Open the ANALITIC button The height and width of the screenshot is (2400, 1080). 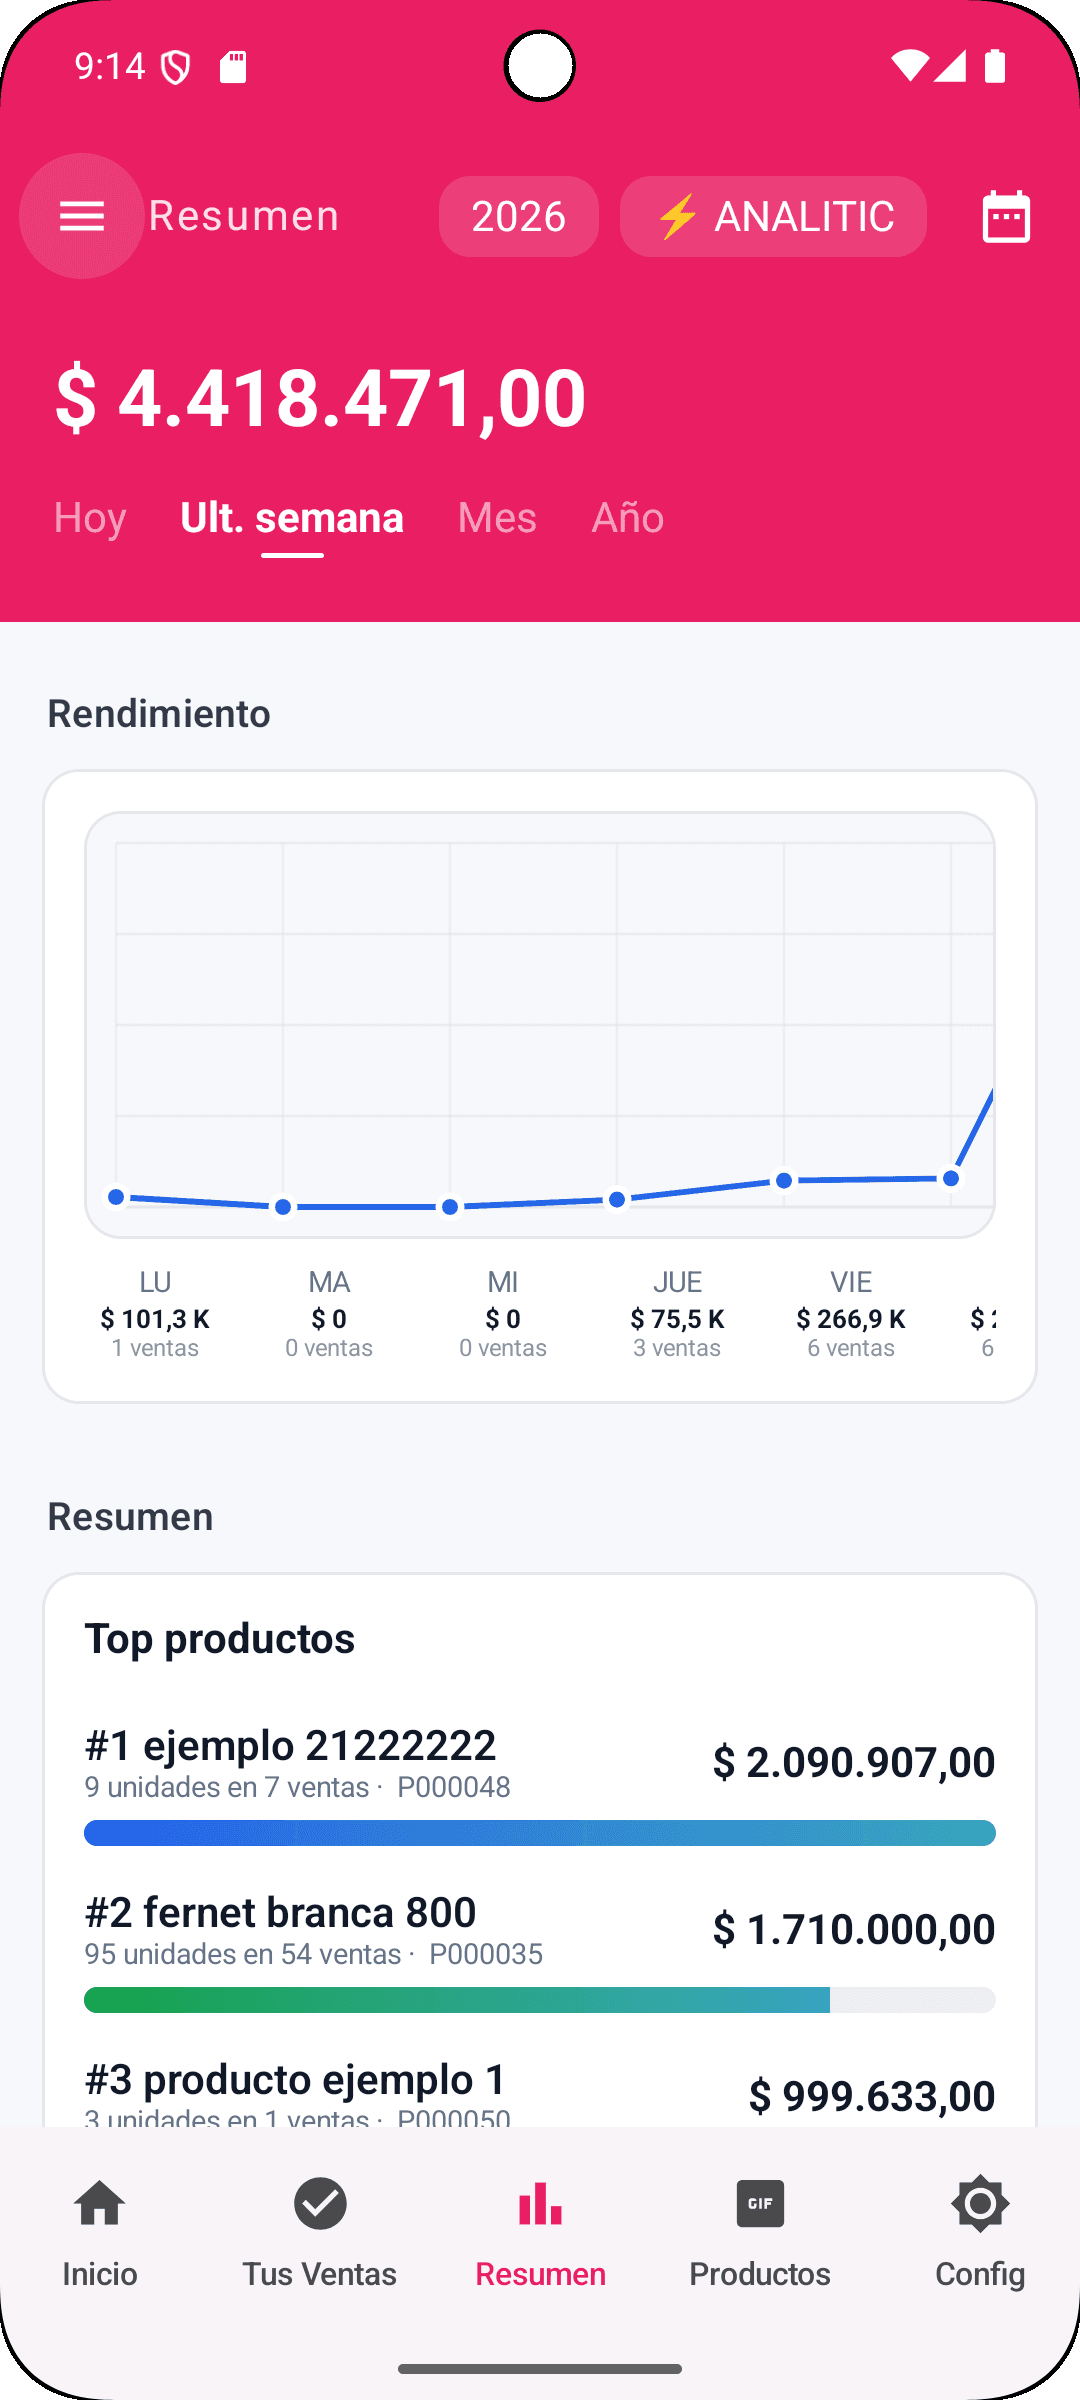click(x=773, y=216)
